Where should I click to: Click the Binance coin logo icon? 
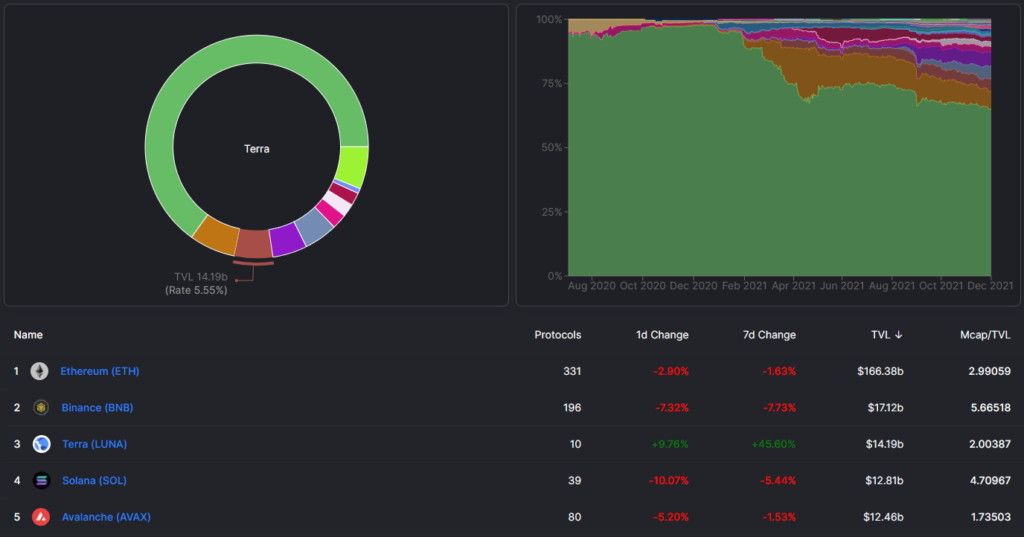(41, 407)
